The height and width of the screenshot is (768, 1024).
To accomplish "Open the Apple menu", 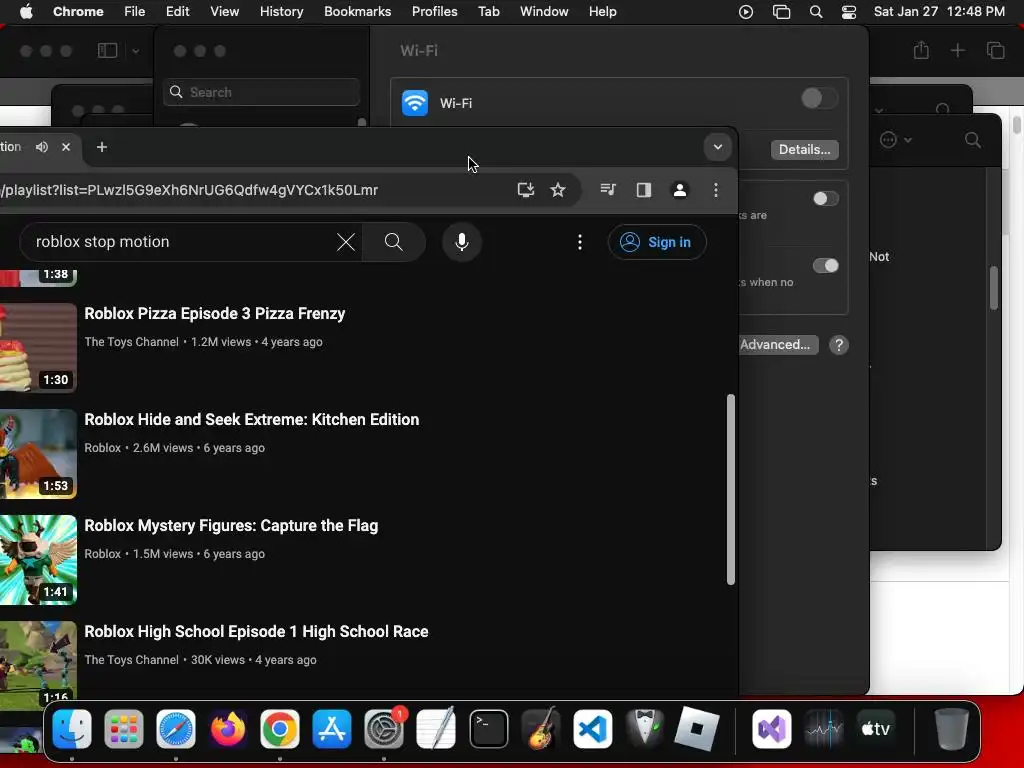I will click(26, 12).
